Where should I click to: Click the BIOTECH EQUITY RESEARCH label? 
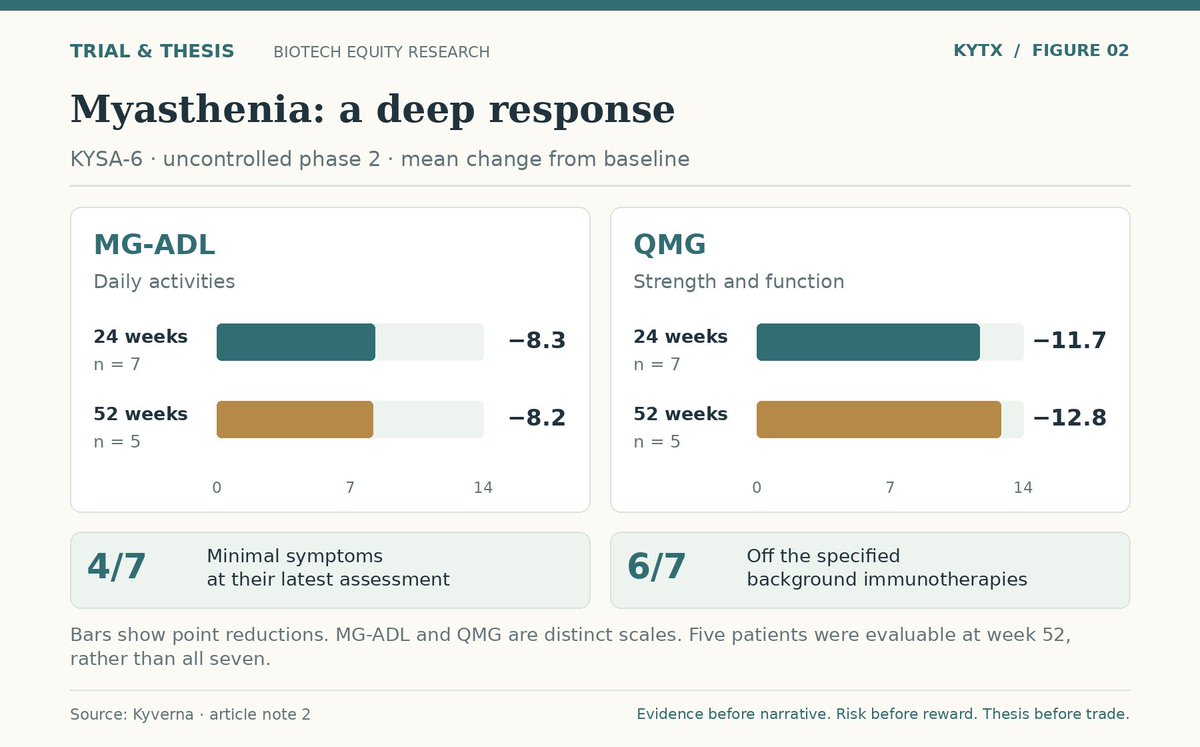(381, 52)
